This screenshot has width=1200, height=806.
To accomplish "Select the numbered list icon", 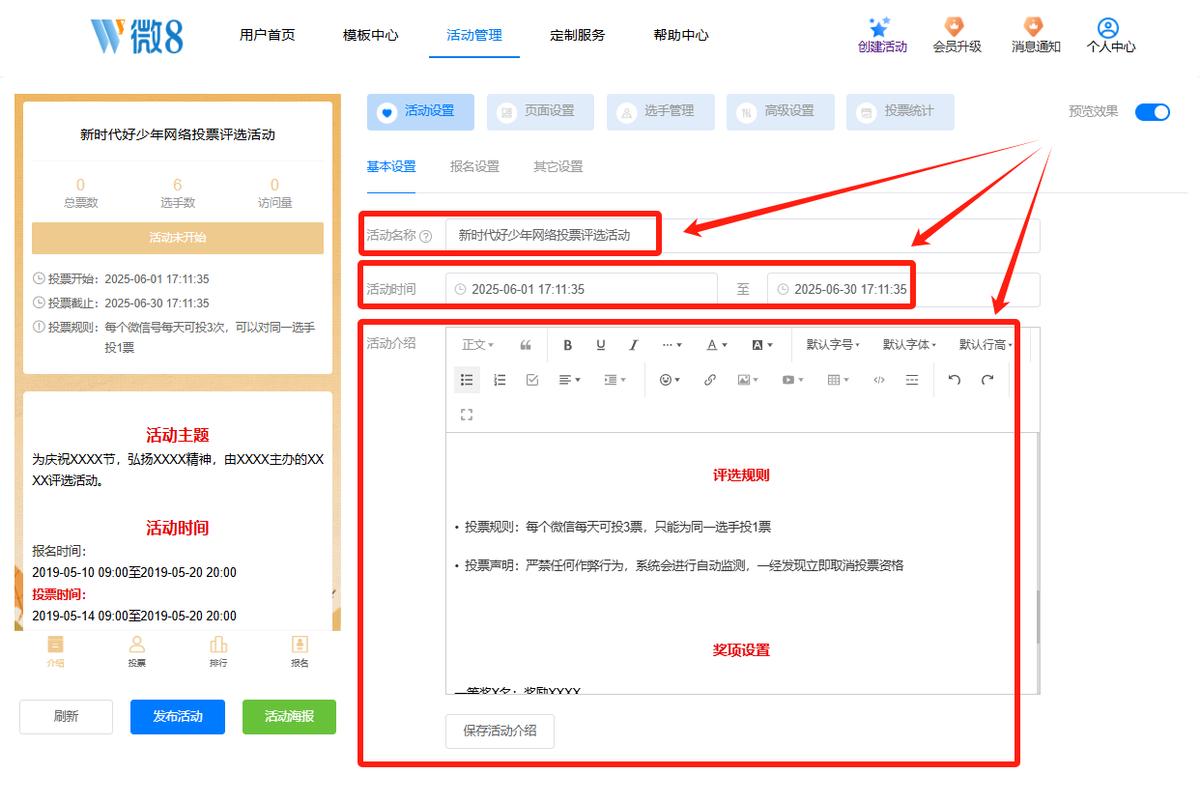I will [x=500, y=380].
